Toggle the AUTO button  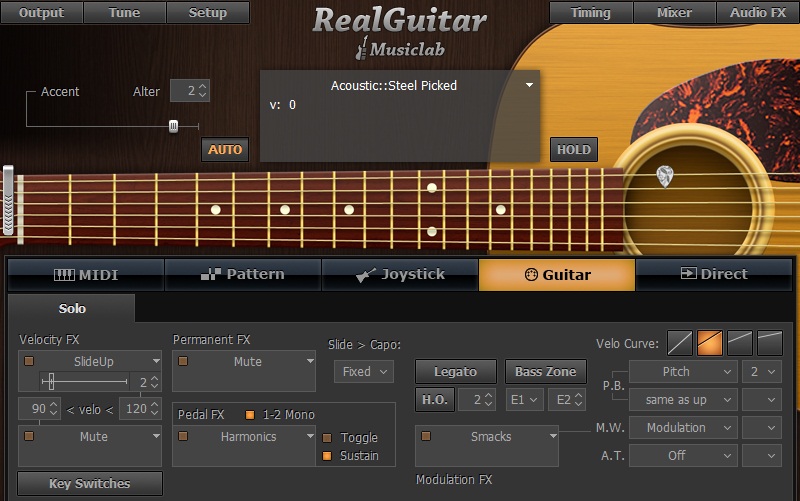225,149
